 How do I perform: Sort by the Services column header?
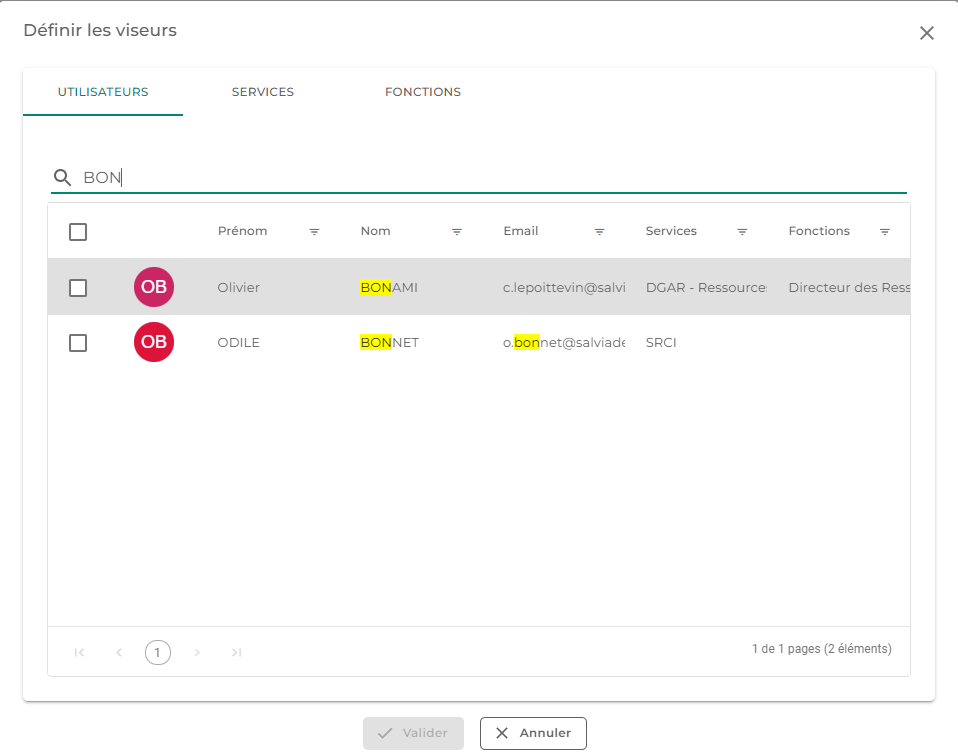tap(671, 231)
